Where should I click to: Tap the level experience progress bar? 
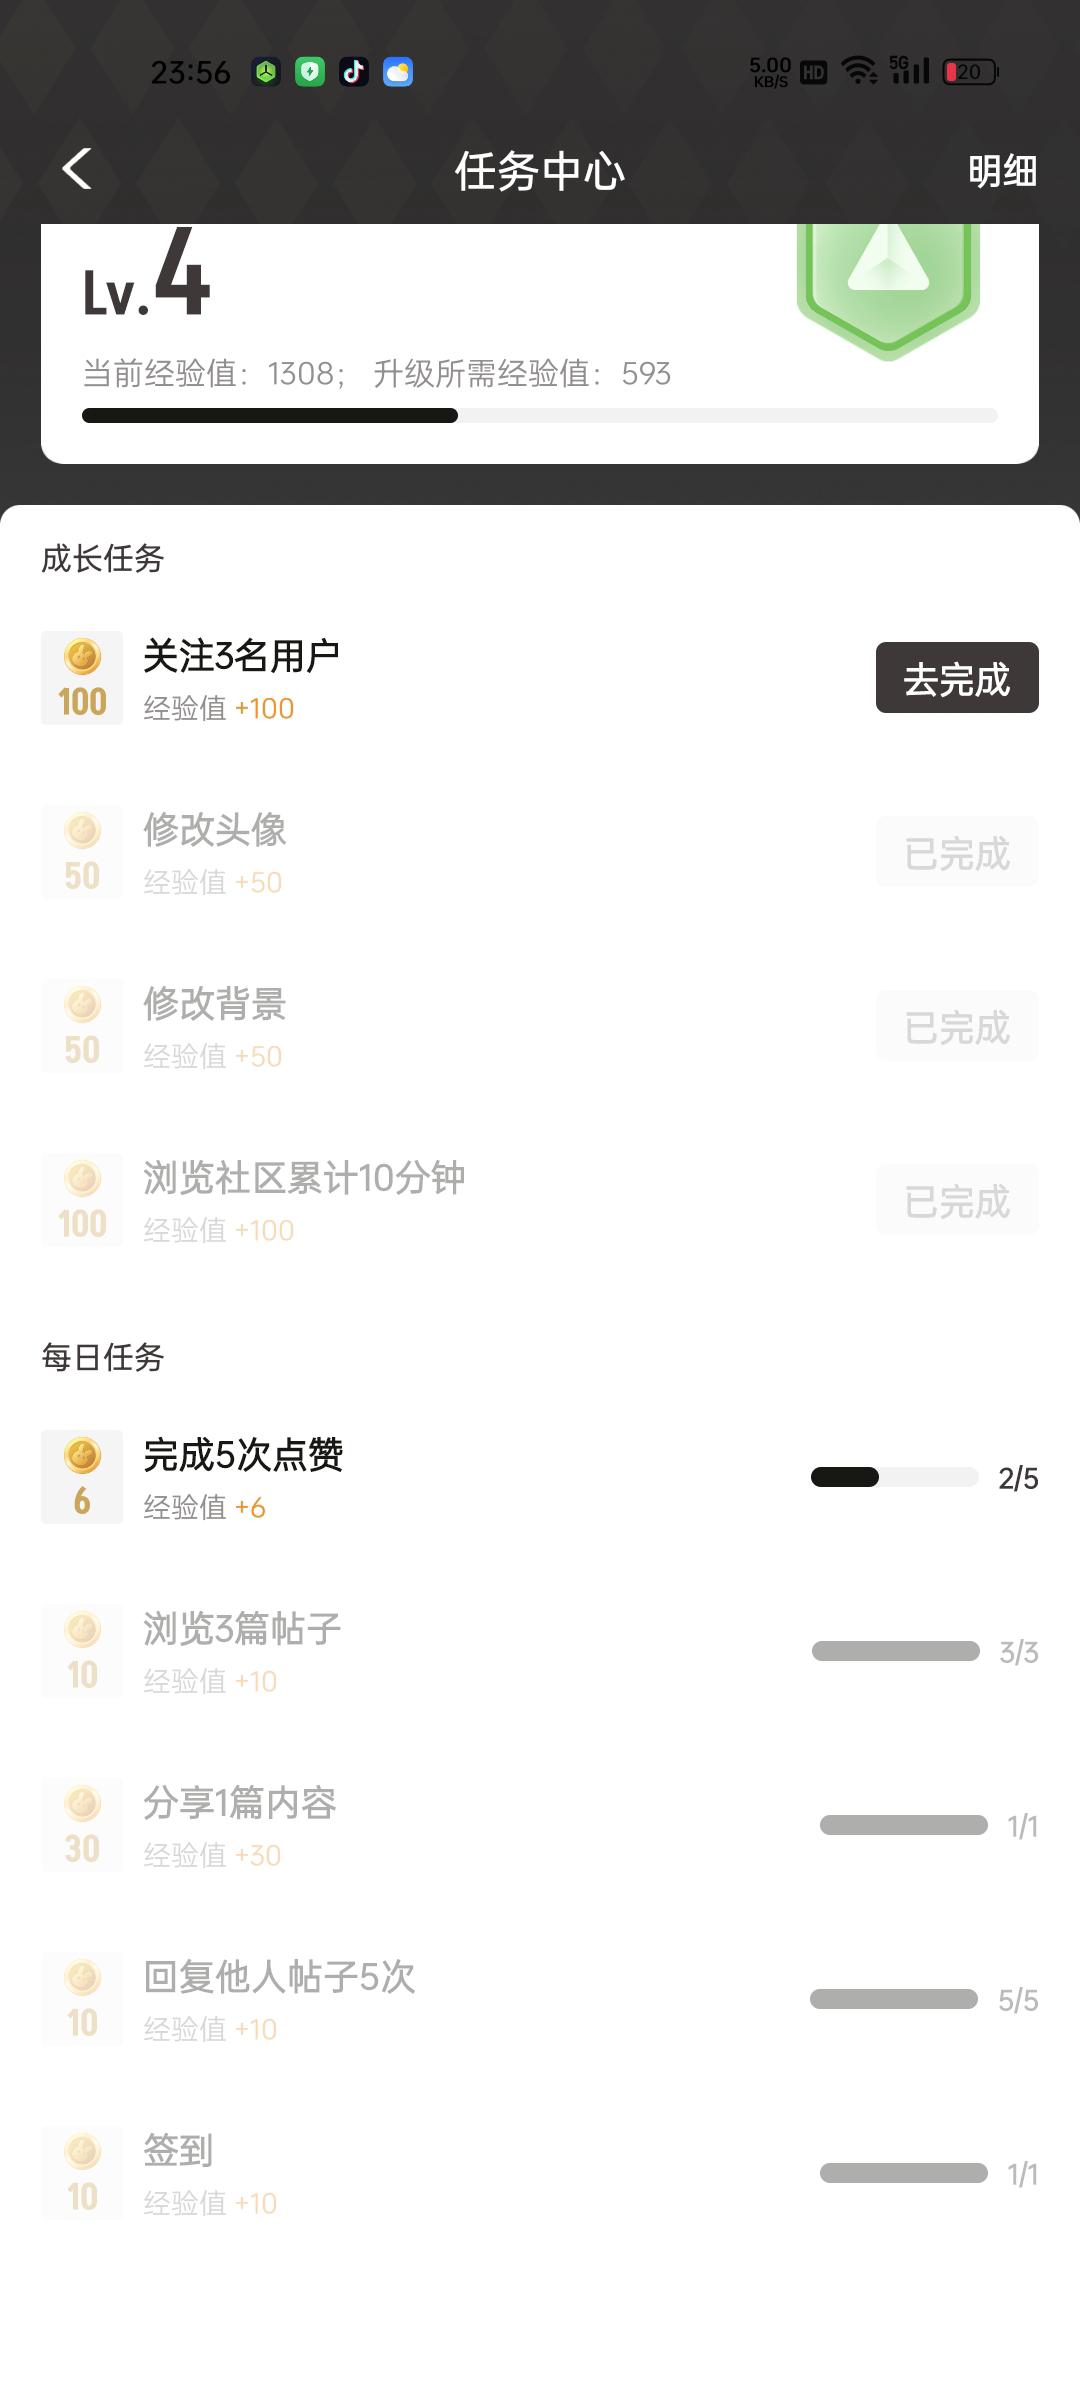pos(540,416)
